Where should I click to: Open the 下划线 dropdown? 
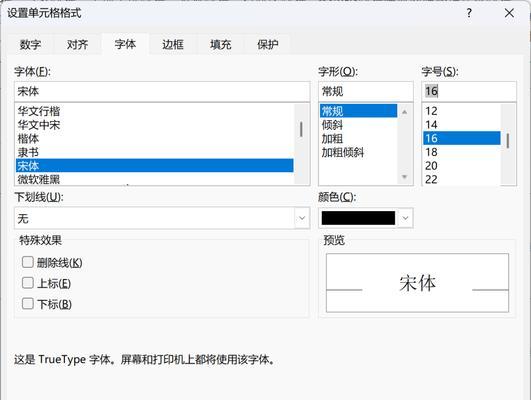162,218
